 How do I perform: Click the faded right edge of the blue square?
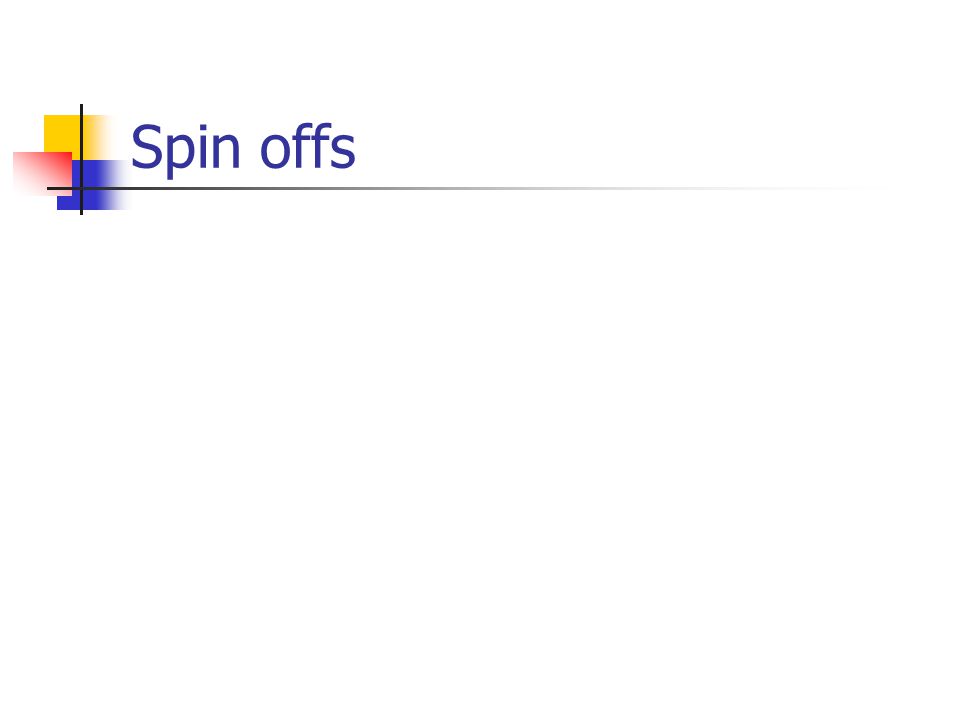coord(119,185)
